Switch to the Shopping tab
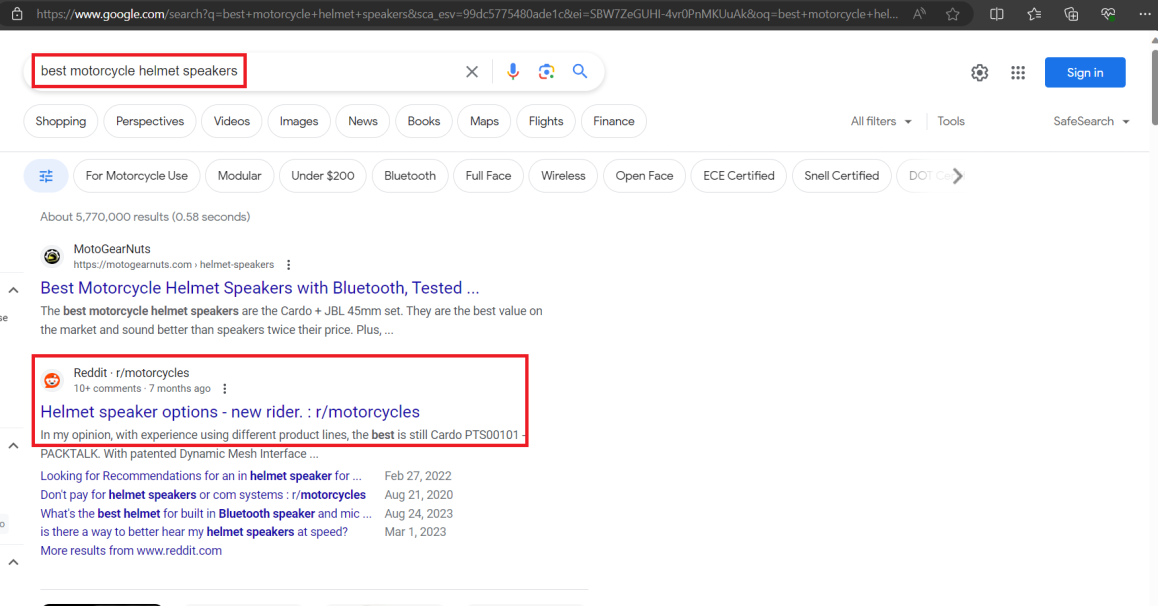The image size is (1158, 606). click(x=61, y=121)
